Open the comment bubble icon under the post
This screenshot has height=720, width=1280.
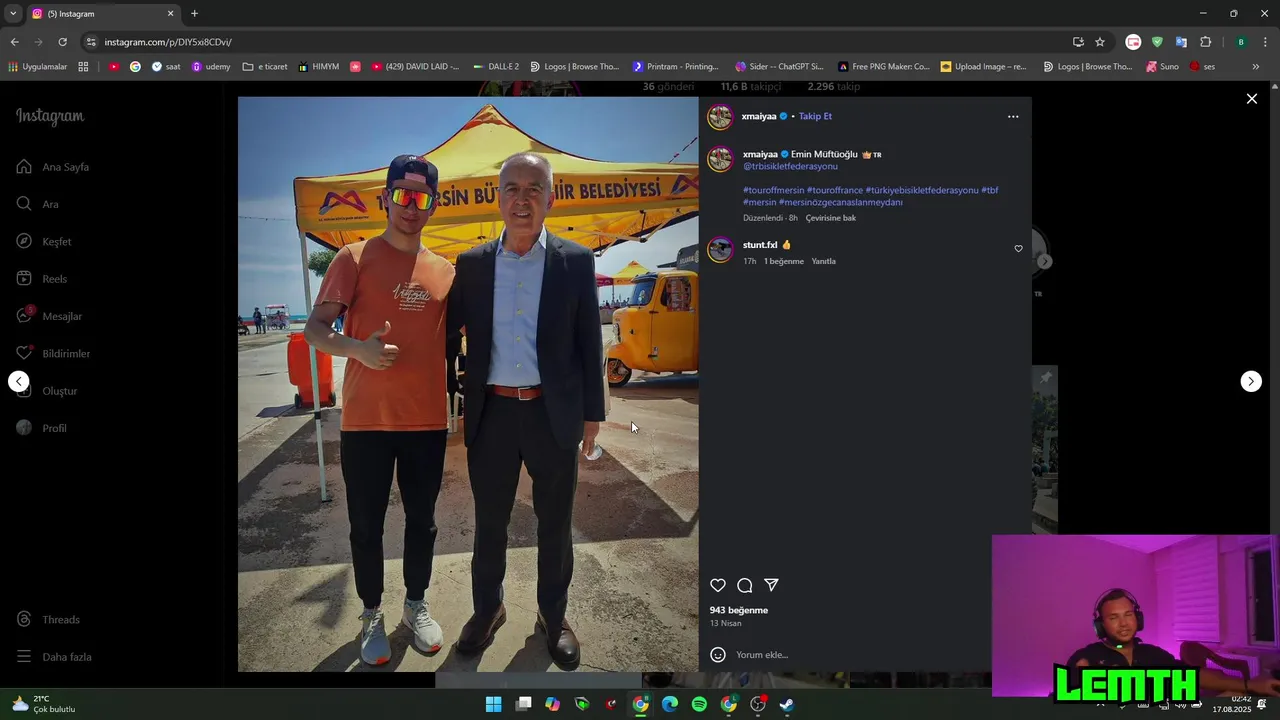745,585
